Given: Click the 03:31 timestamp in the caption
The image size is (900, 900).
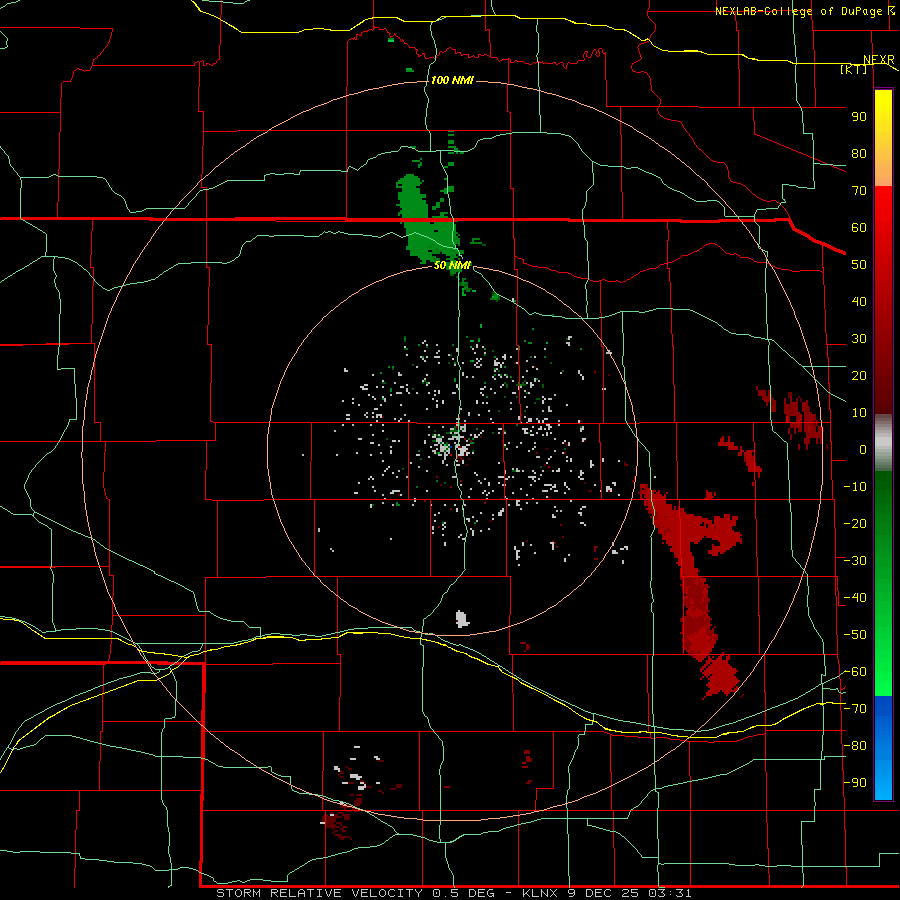Looking at the screenshot, I should [670, 893].
